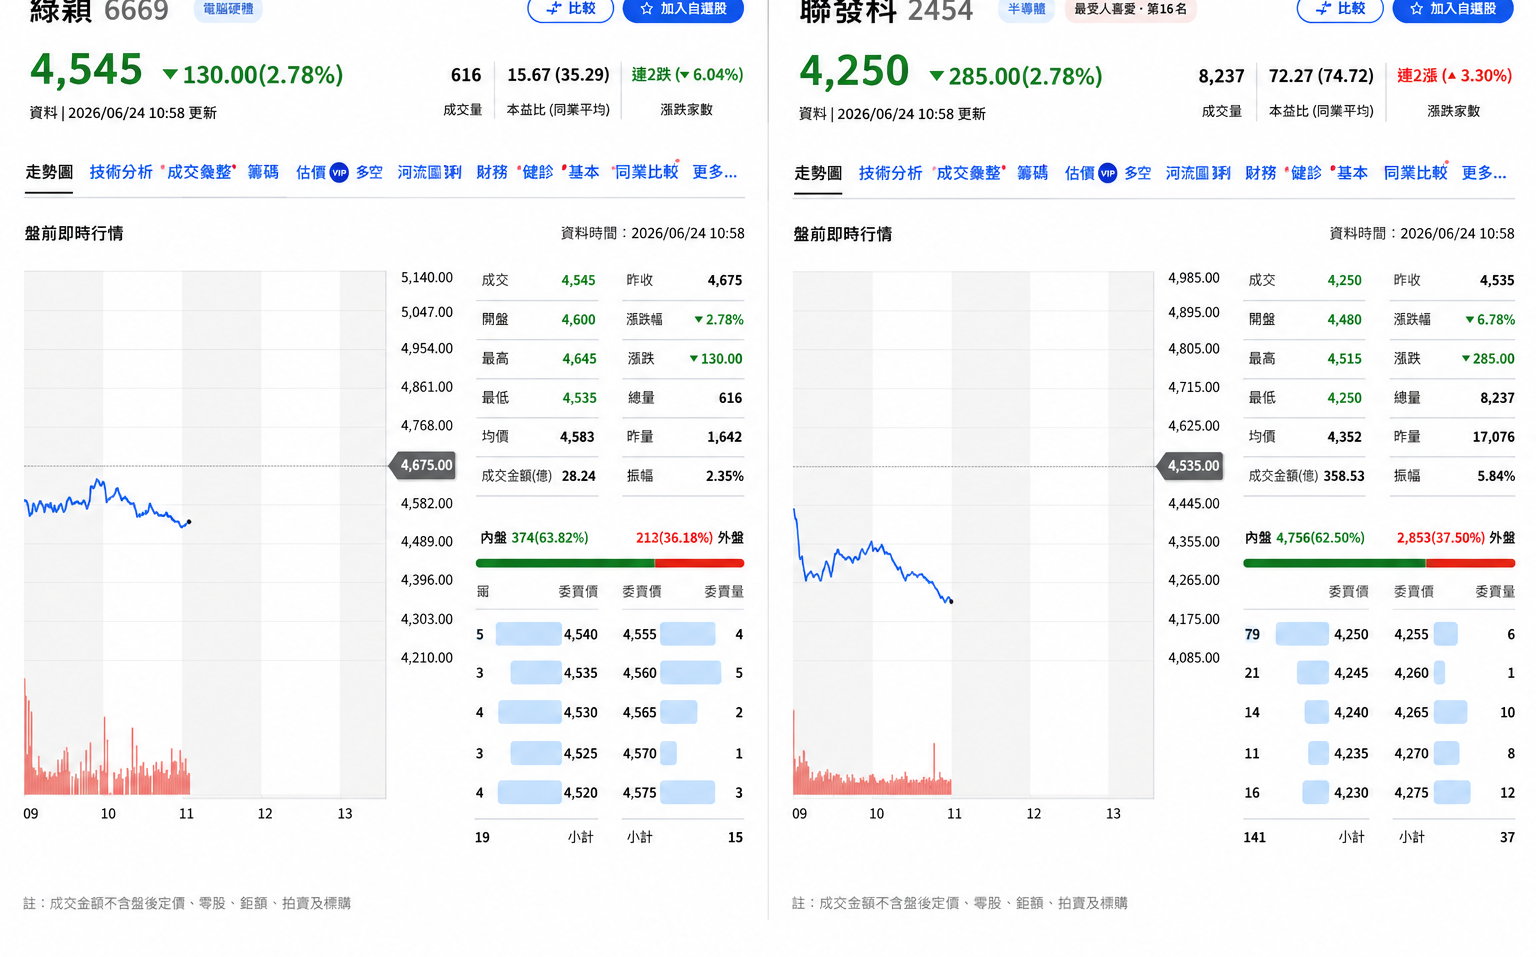
Task: Click 加入自選股 button in 綠穎 panel
Action: 683,9
